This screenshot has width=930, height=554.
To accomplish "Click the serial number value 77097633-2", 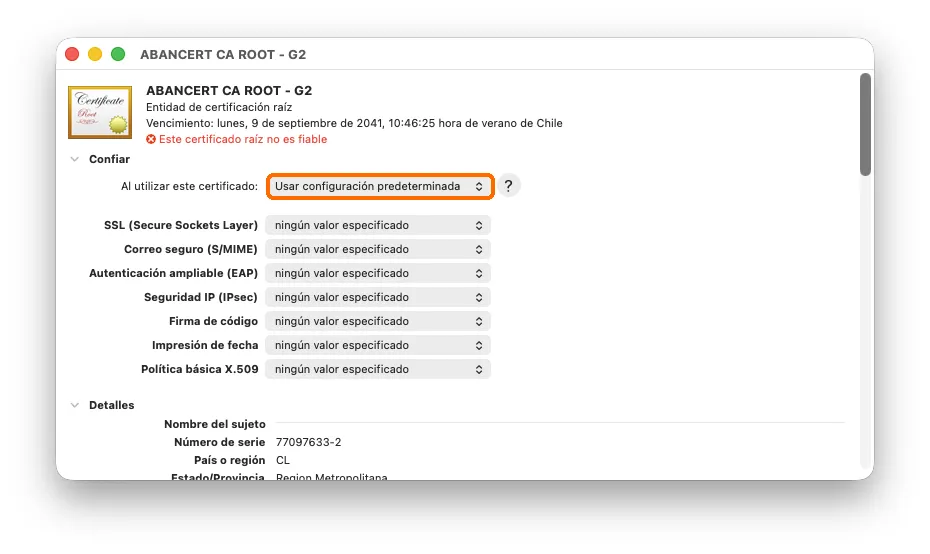I will point(308,442).
